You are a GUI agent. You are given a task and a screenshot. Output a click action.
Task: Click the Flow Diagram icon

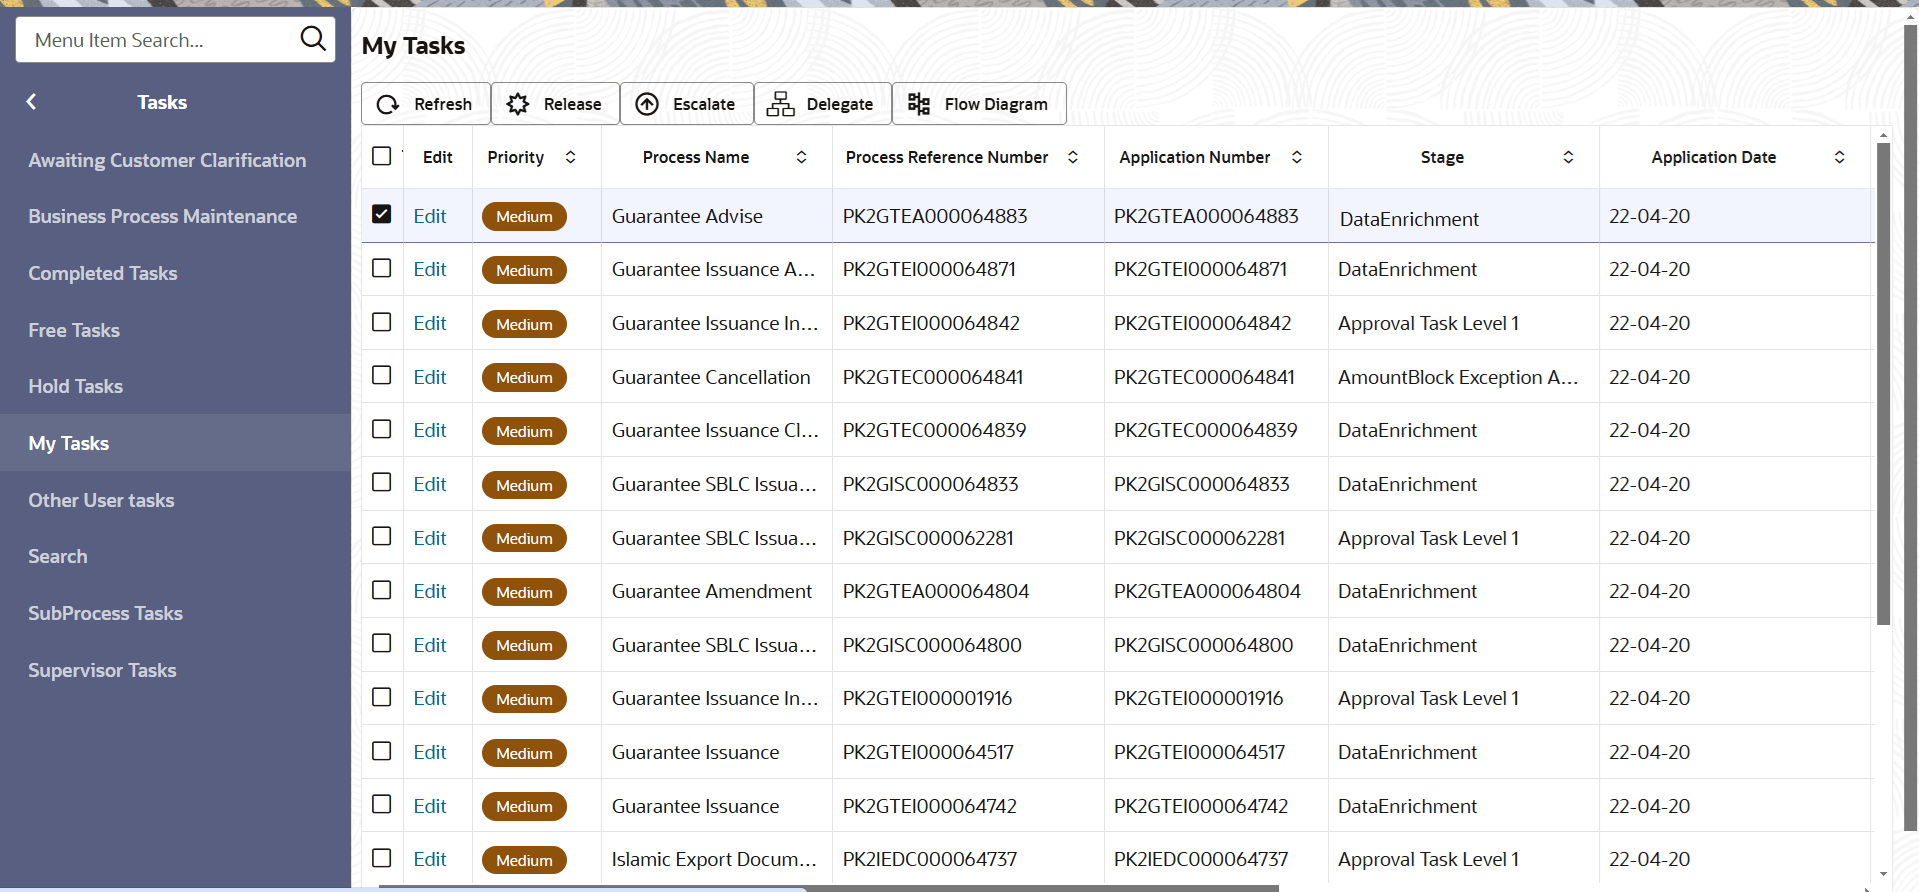(x=919, y=104)
